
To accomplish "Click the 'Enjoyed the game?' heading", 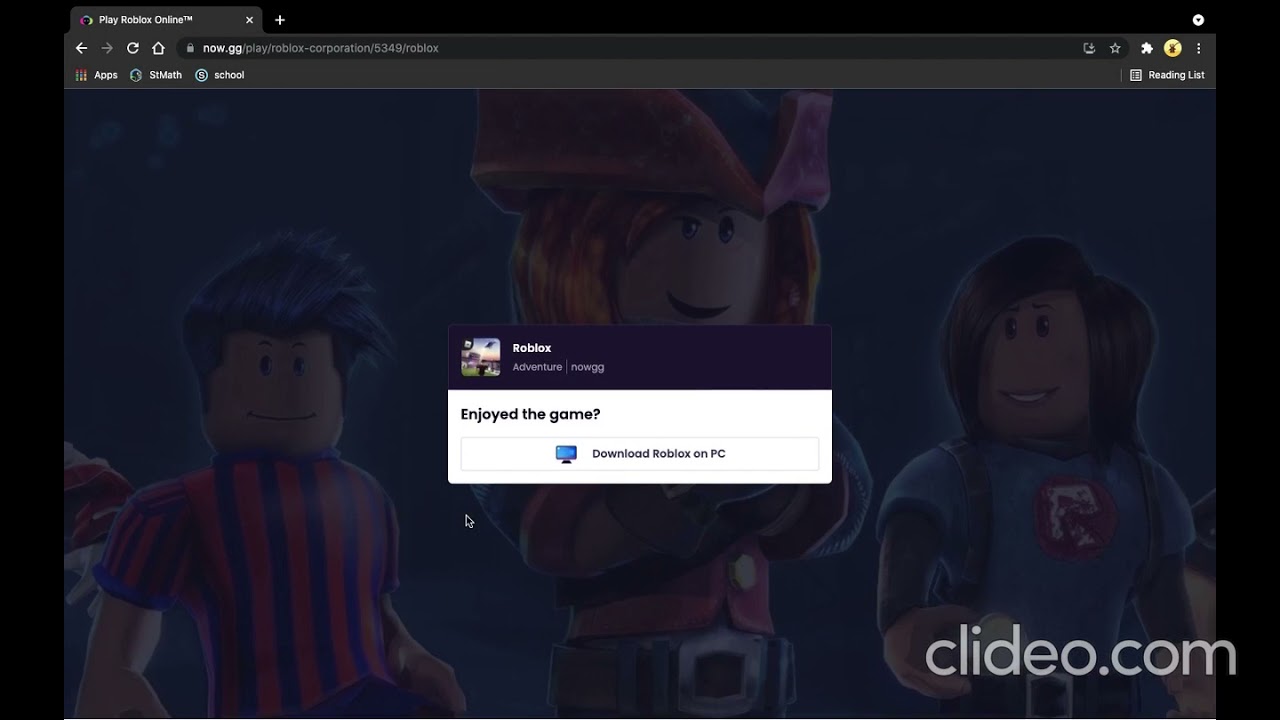I will pyautogui.click(x=530, y=414).
